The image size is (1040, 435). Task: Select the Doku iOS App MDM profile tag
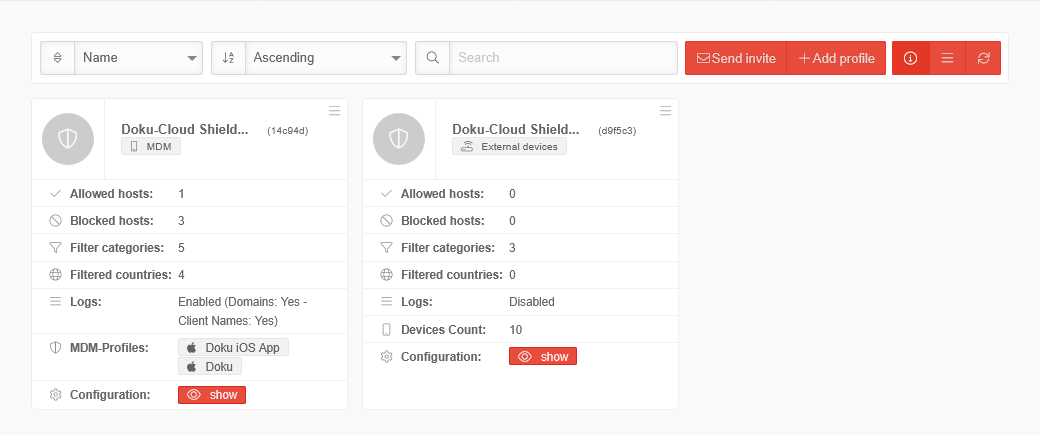(234, 347)
